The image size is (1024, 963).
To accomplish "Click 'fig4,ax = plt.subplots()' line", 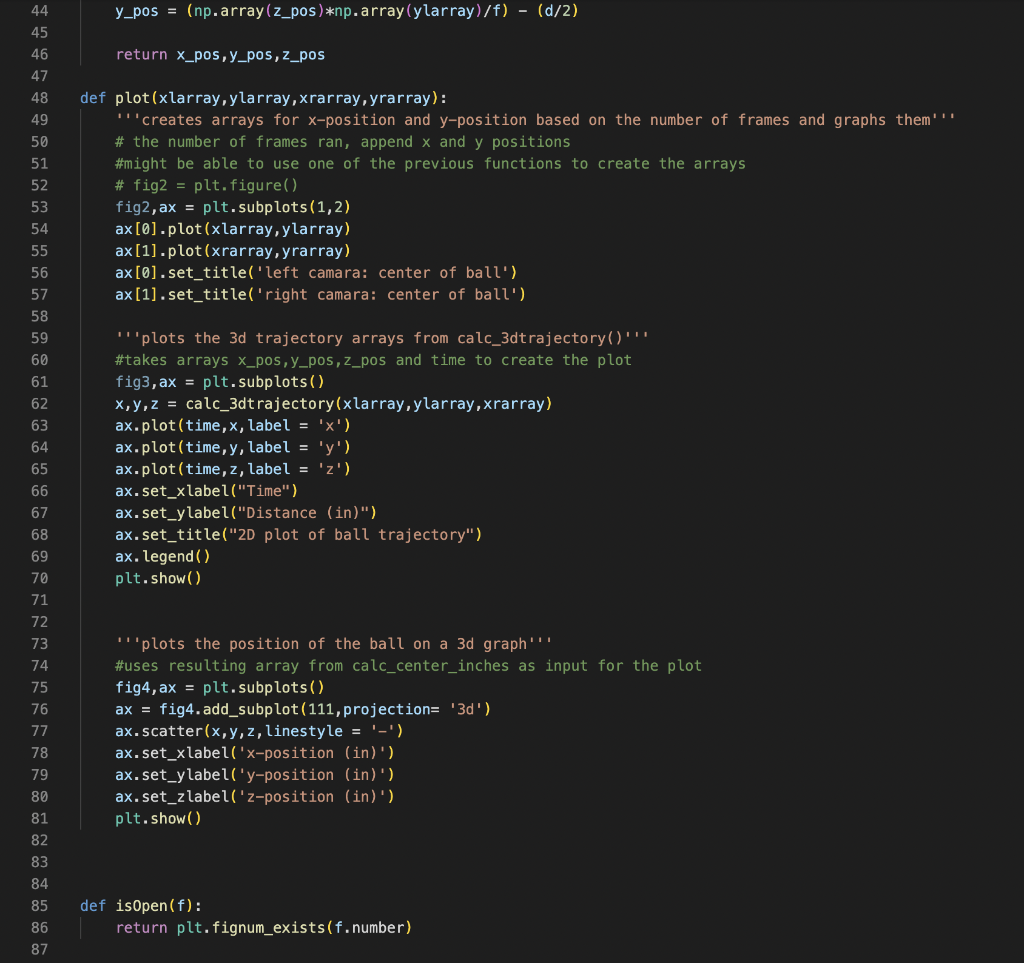I will tap(220, 687).
